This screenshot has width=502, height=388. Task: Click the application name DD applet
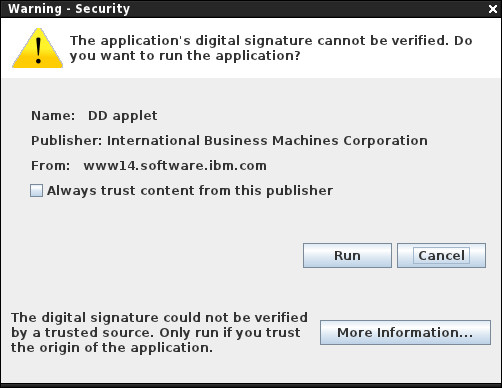click(x=122, y=116)
